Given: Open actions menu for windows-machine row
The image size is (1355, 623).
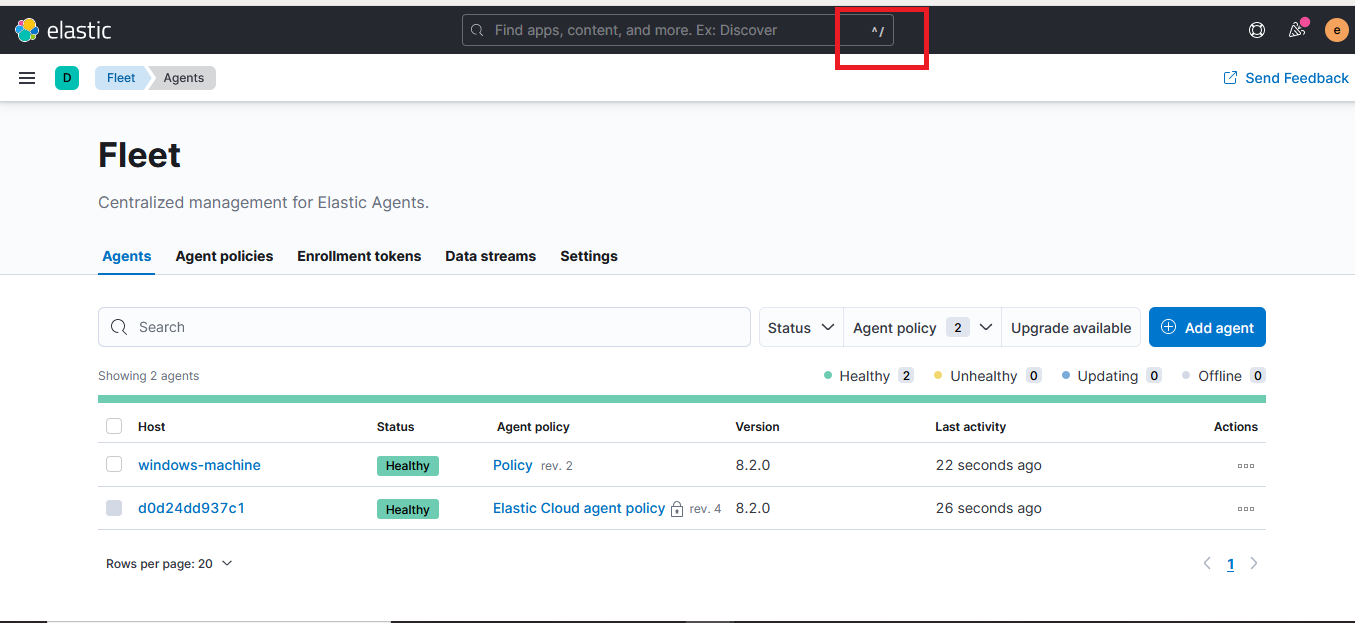Looking at the screenshot, I should 1245,466.
